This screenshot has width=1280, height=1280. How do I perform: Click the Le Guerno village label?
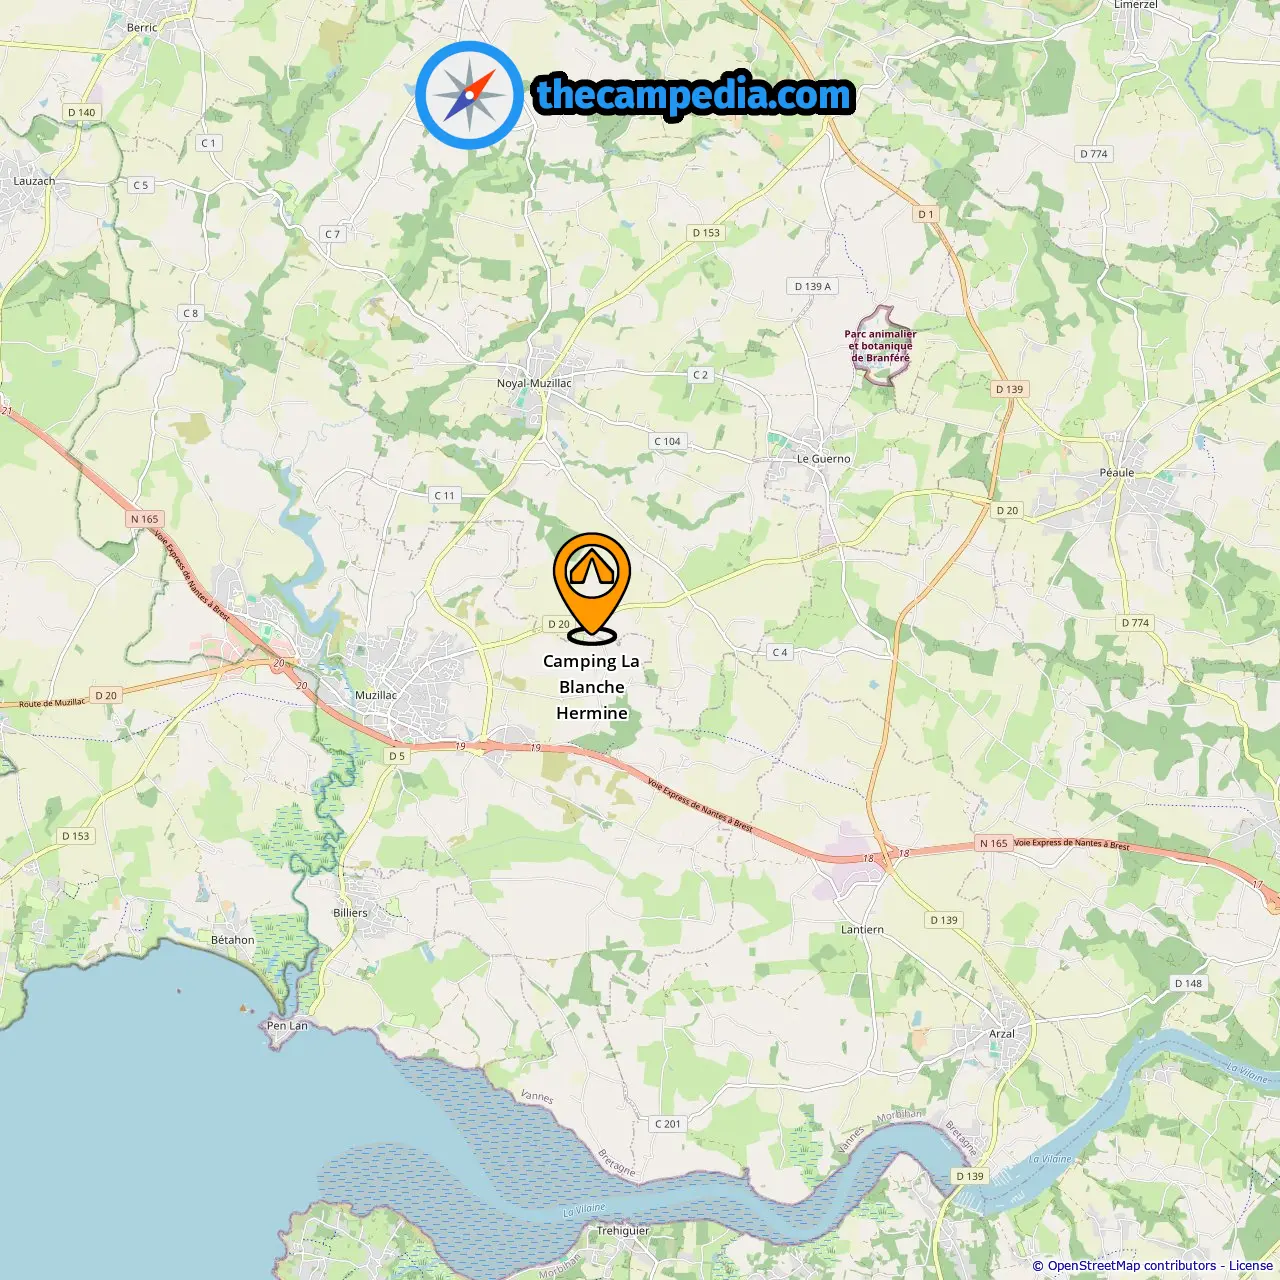pyautogui.click(x=823, y=459)
